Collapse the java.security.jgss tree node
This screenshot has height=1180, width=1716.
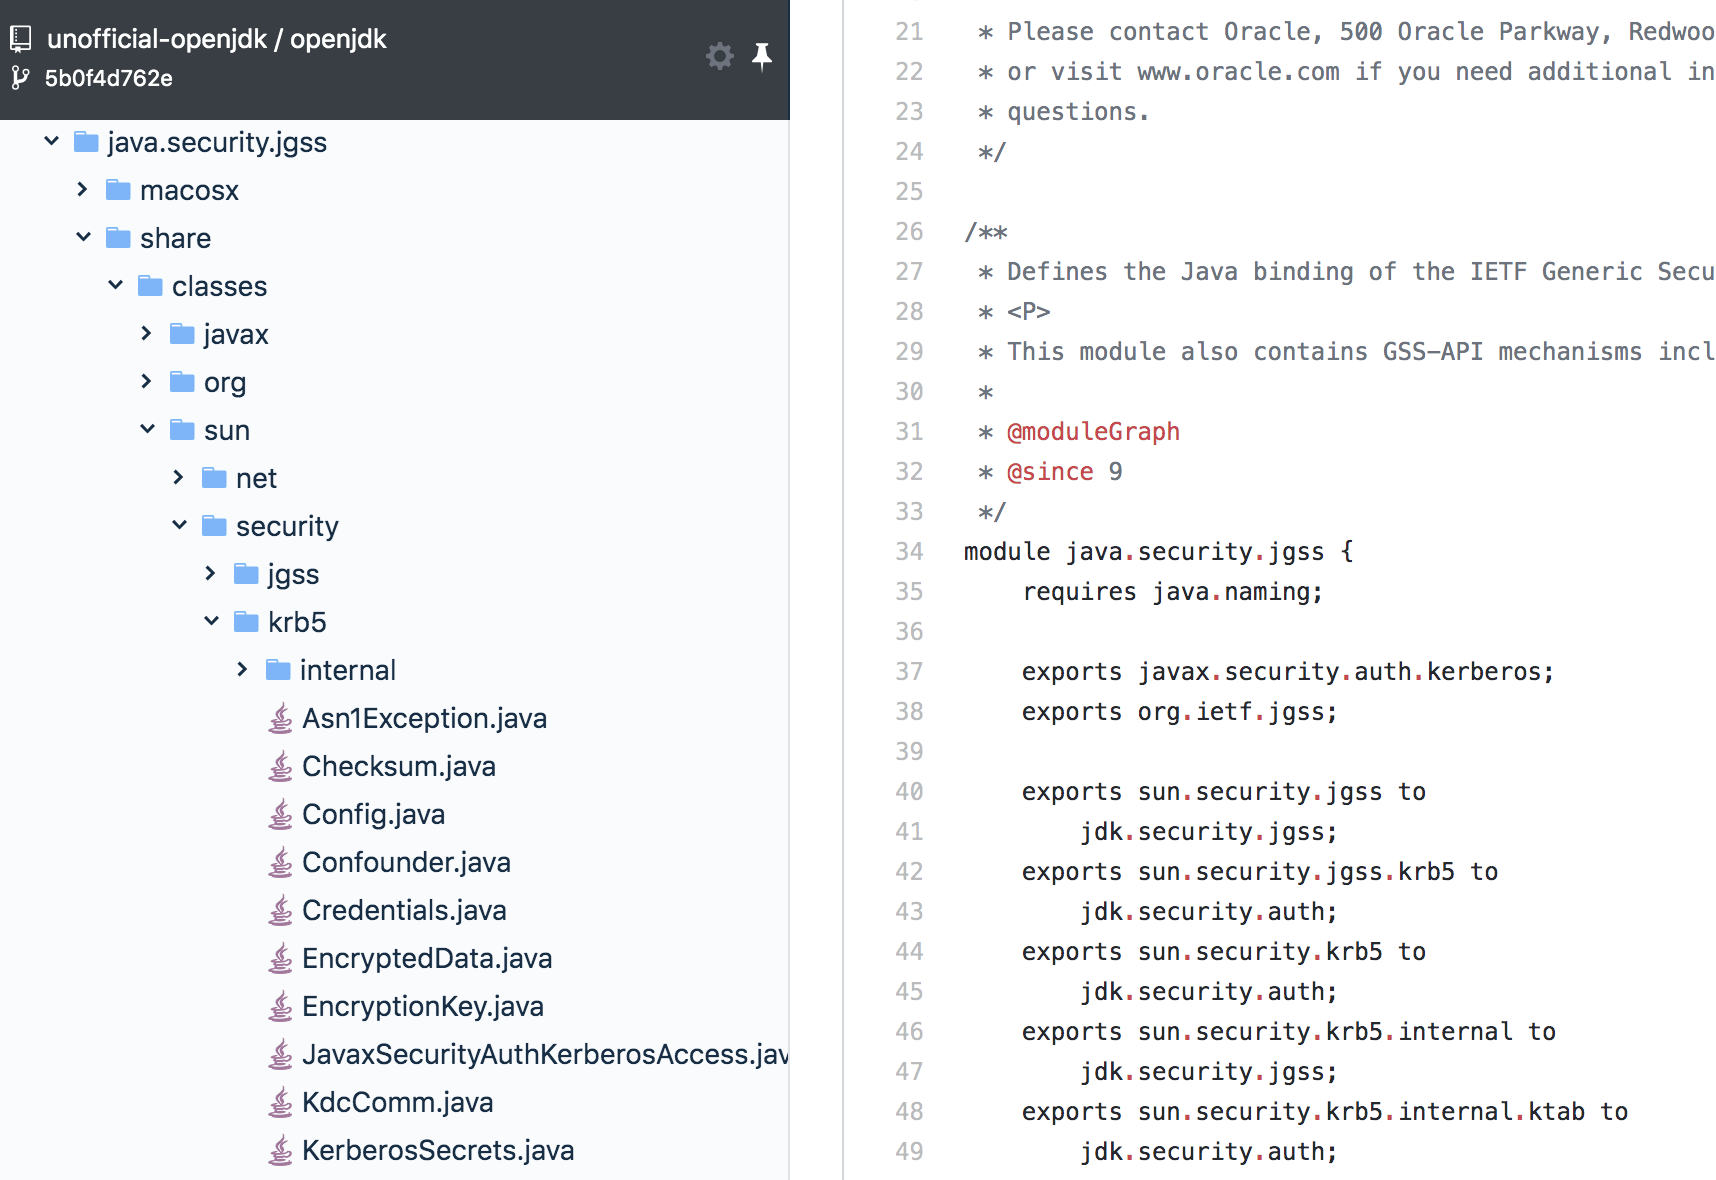51,141
